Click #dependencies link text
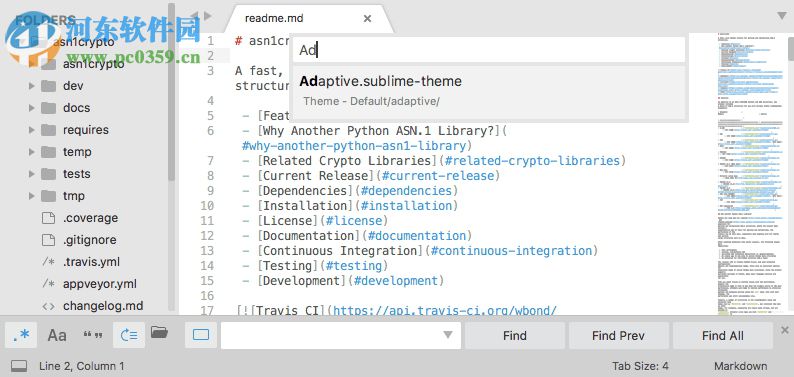Image resolution: width=794 pixels, height=377 pixels. pyautogui.click(x=407, y=191)
